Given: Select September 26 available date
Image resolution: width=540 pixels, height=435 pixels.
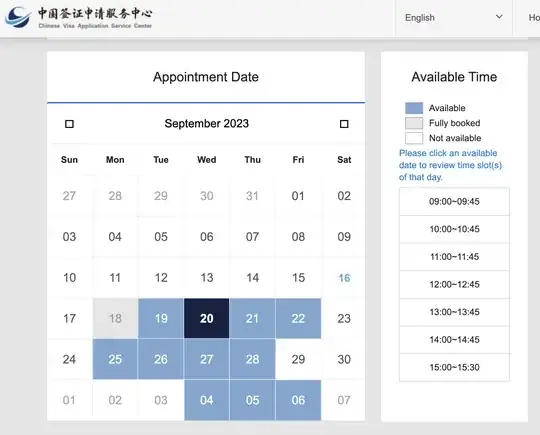Looking at the screenshot, I should pyautogui.click(x=161, y=359).
